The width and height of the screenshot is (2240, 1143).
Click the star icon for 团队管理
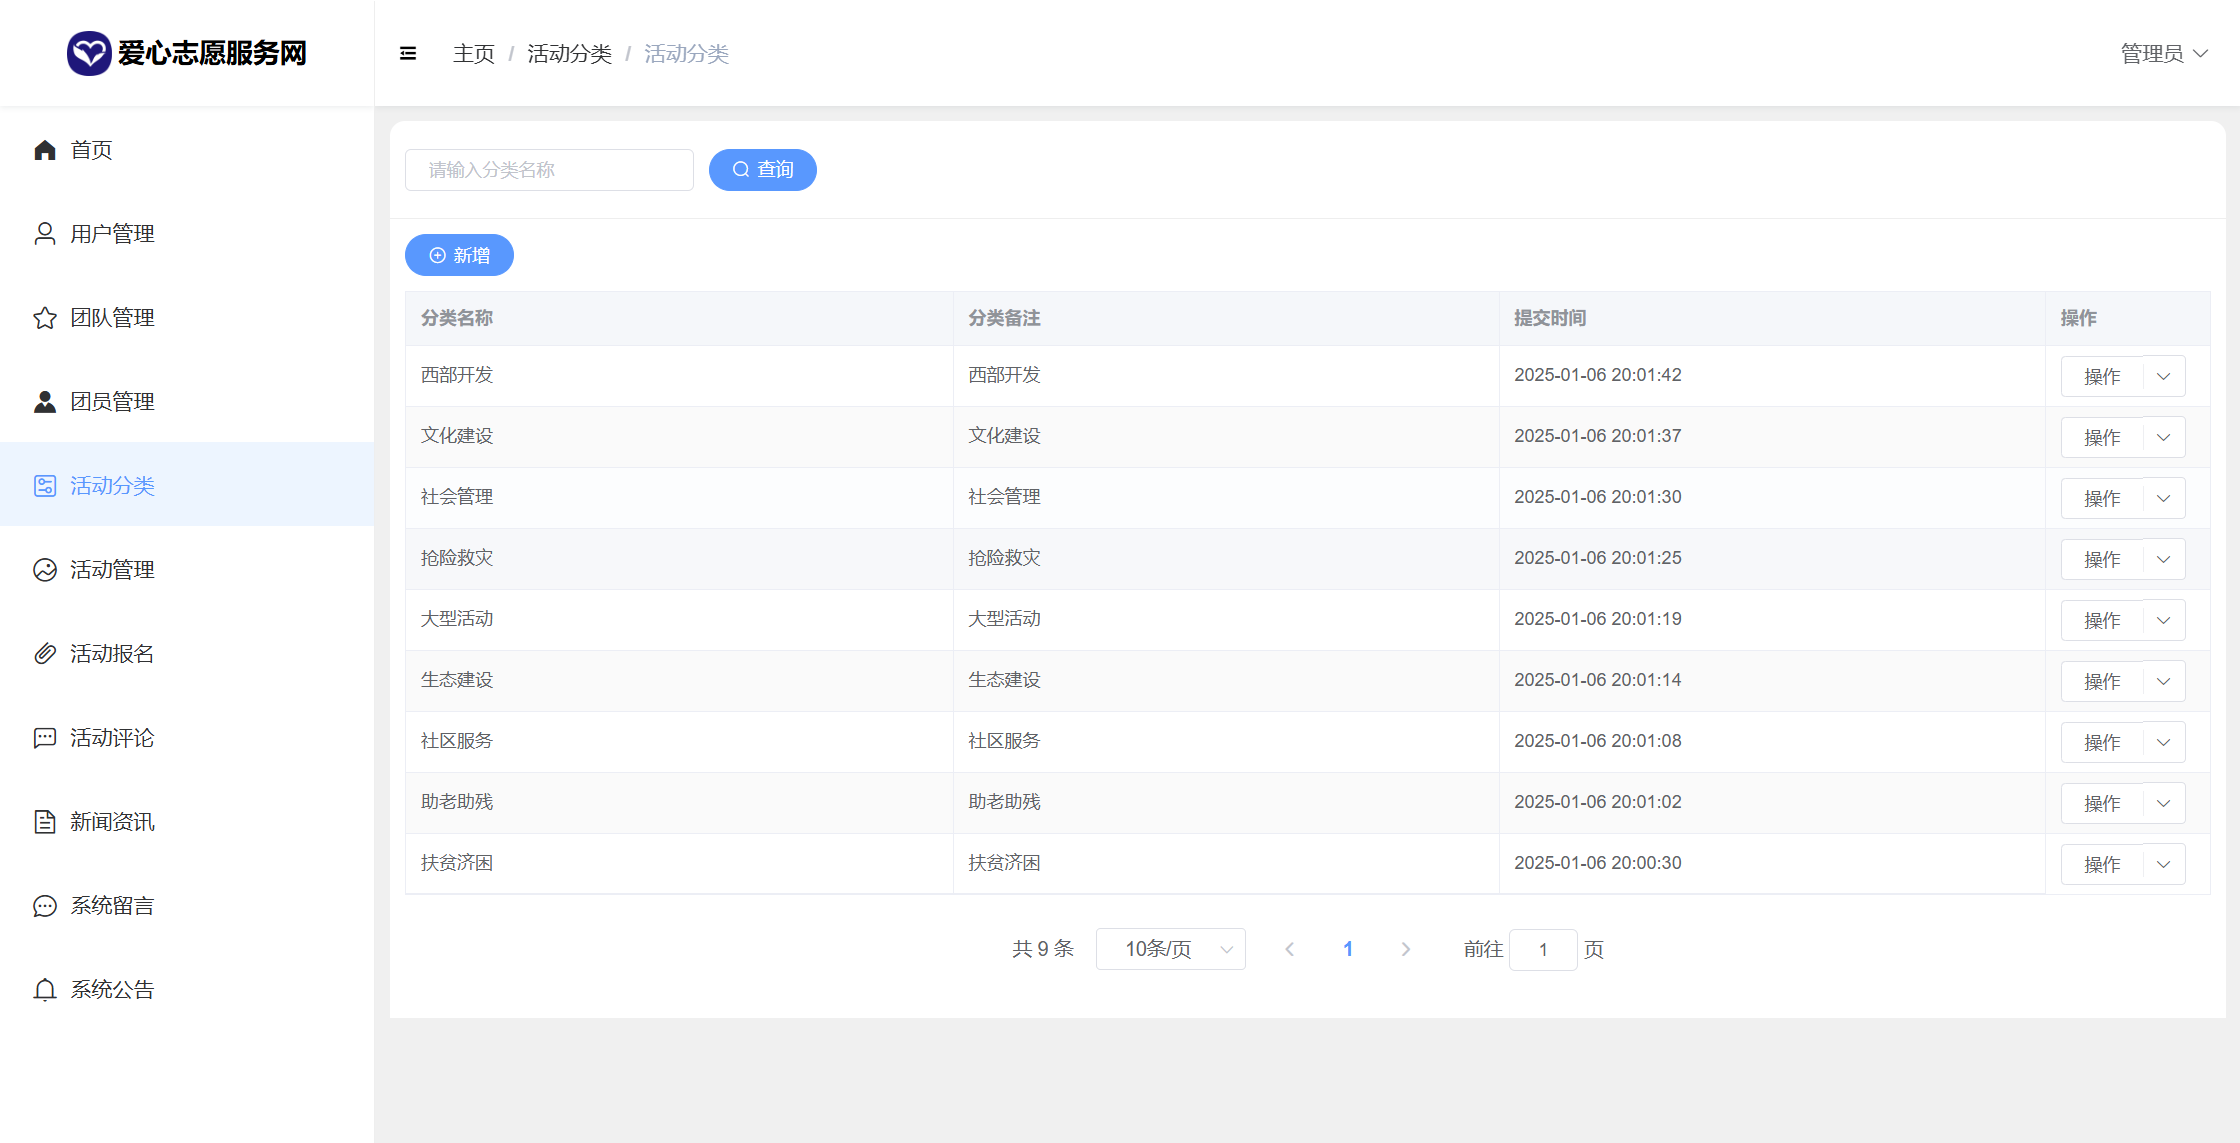pos(45,318)
